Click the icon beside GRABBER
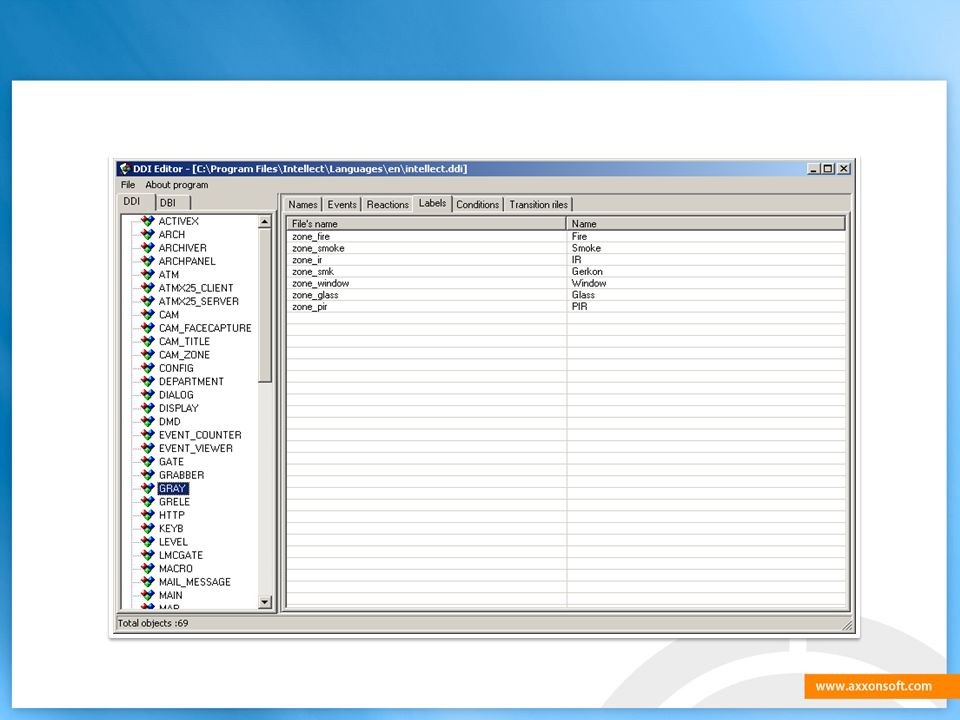Viewport: 960px width, 720px height. click(148, 475)
